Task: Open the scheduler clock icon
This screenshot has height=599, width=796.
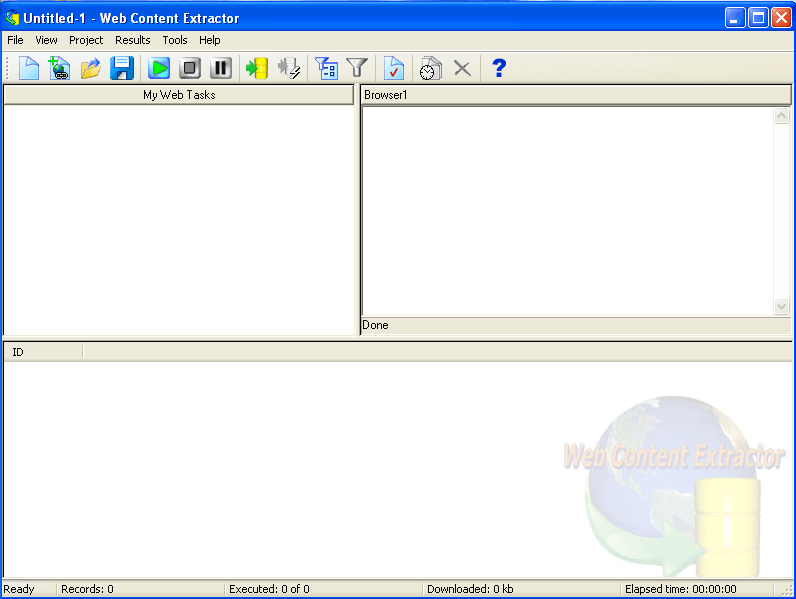Action: coord(430,68)
